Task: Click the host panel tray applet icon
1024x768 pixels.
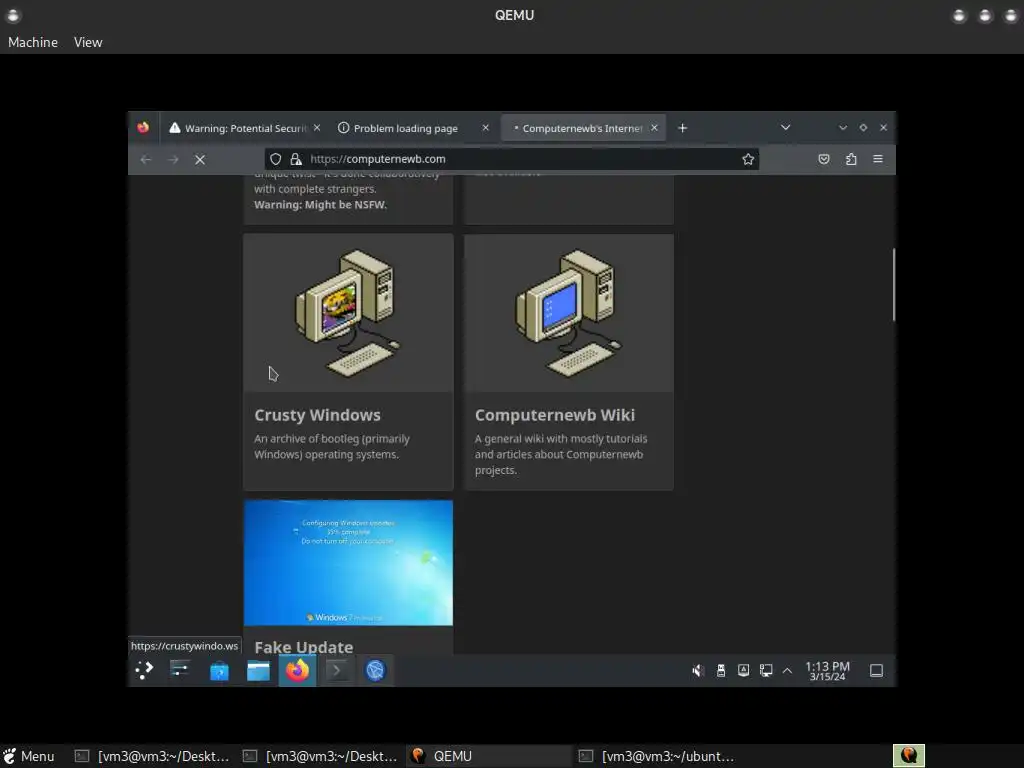Action: [x=908, y=756]
